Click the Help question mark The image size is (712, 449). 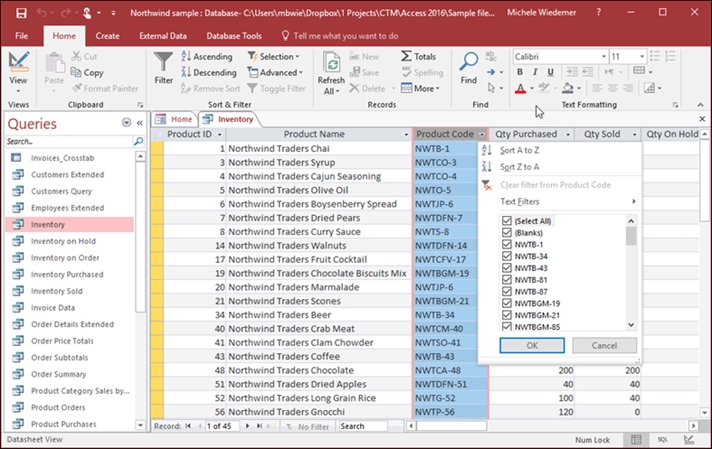(598, 12)
